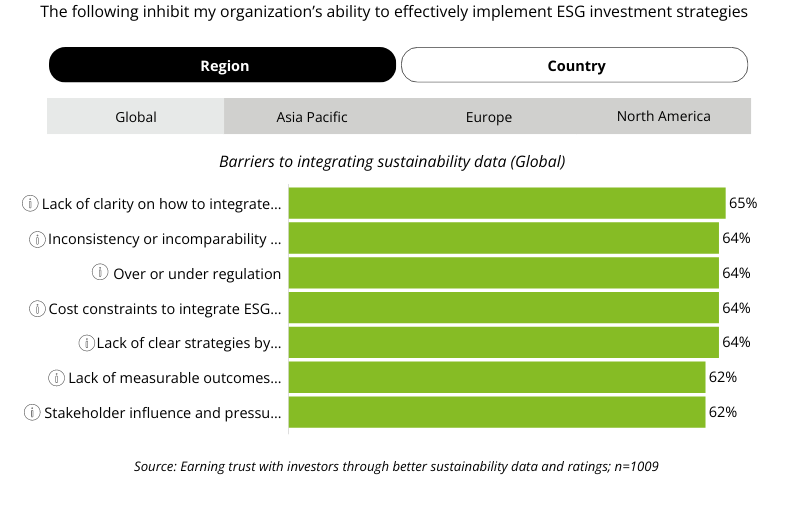Viewport: 800px width, 507px height.
Task: Click info icon beside Cost constraints
Action: pyautogui.click(x=38, y=308)
